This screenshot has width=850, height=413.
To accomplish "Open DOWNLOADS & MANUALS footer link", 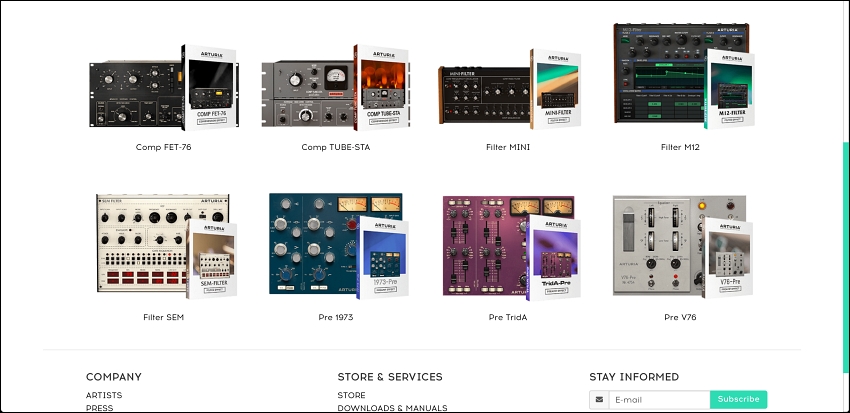I will [x=392, y=408].
